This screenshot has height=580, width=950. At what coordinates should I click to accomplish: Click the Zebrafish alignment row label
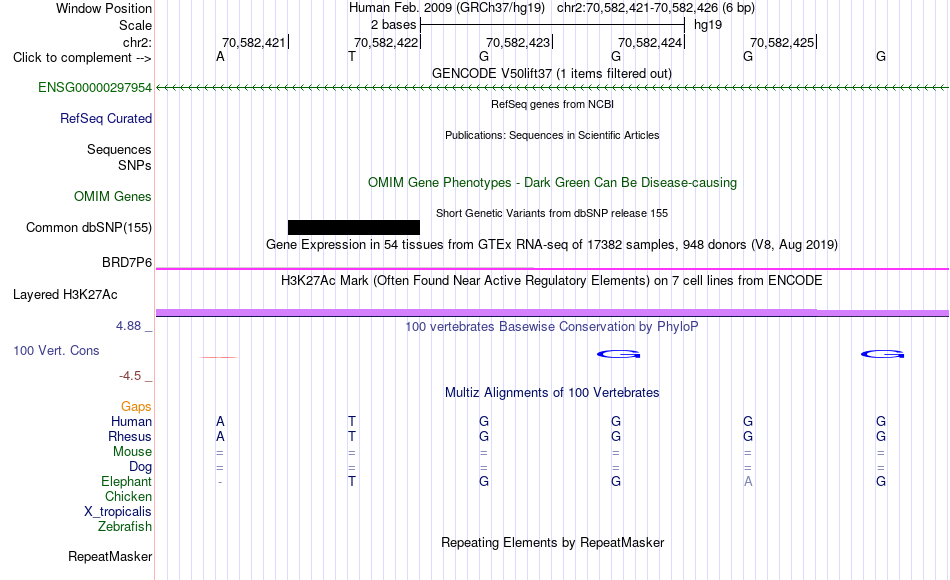pyautogui.click(x=125, y=527)
